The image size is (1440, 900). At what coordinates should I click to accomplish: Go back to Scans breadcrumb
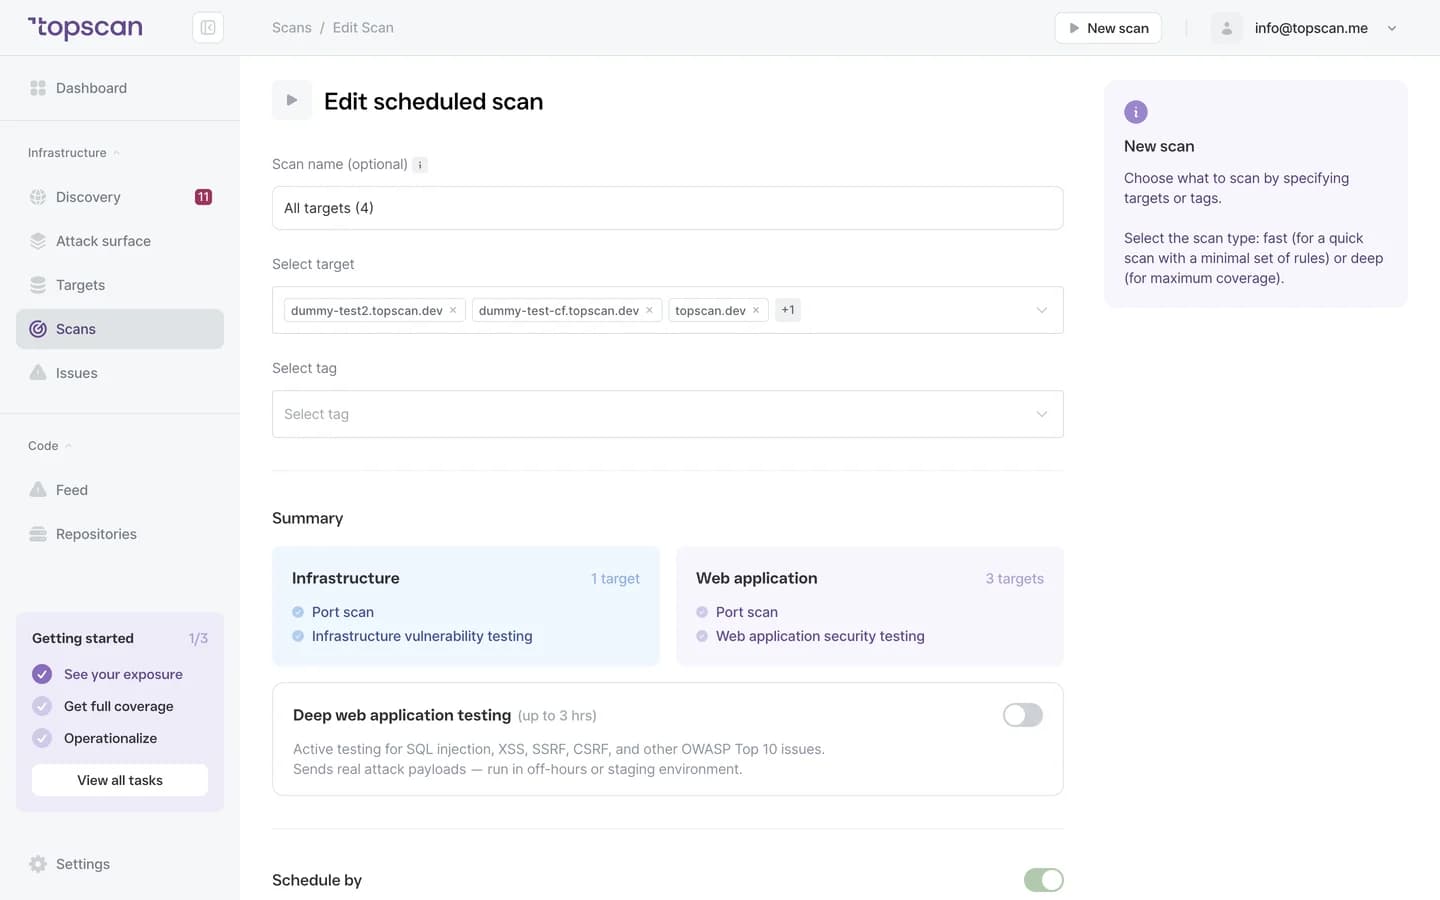(292, 28)
